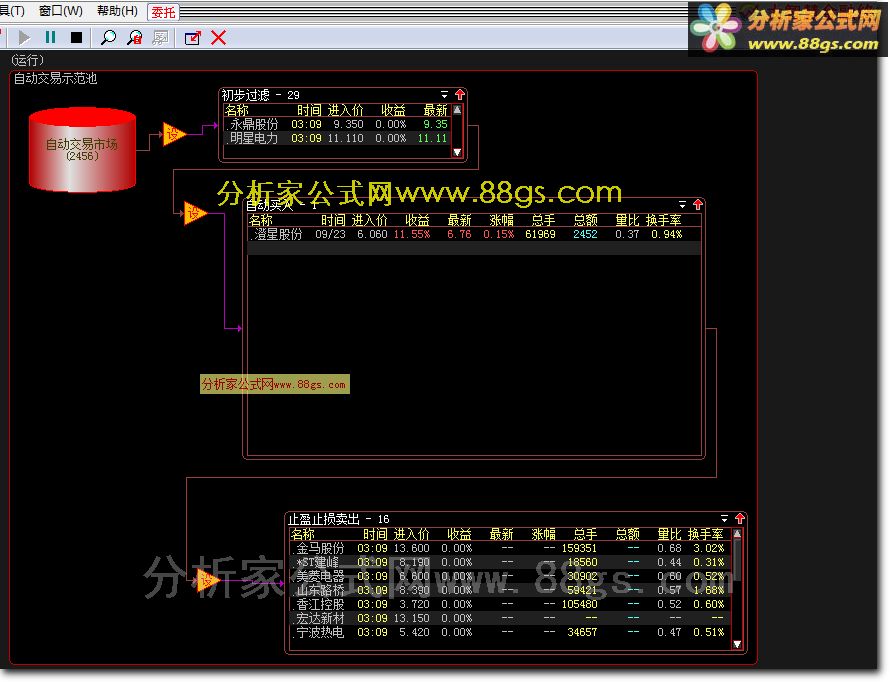Image resolution: width=890 pixels, height=682 pixels.
Task: Click 总手 column header in 自动买入
Action: coord(543,220)
